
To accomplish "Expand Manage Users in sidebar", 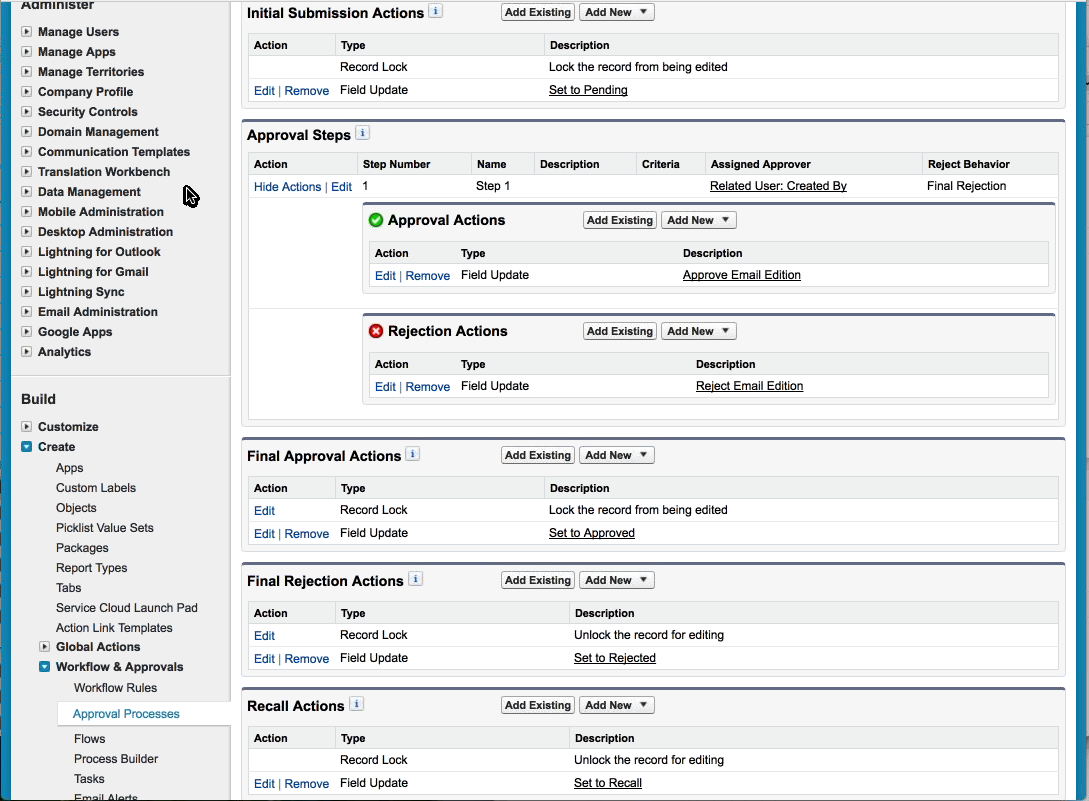I will pyautogui.click(x=27, y=32).
